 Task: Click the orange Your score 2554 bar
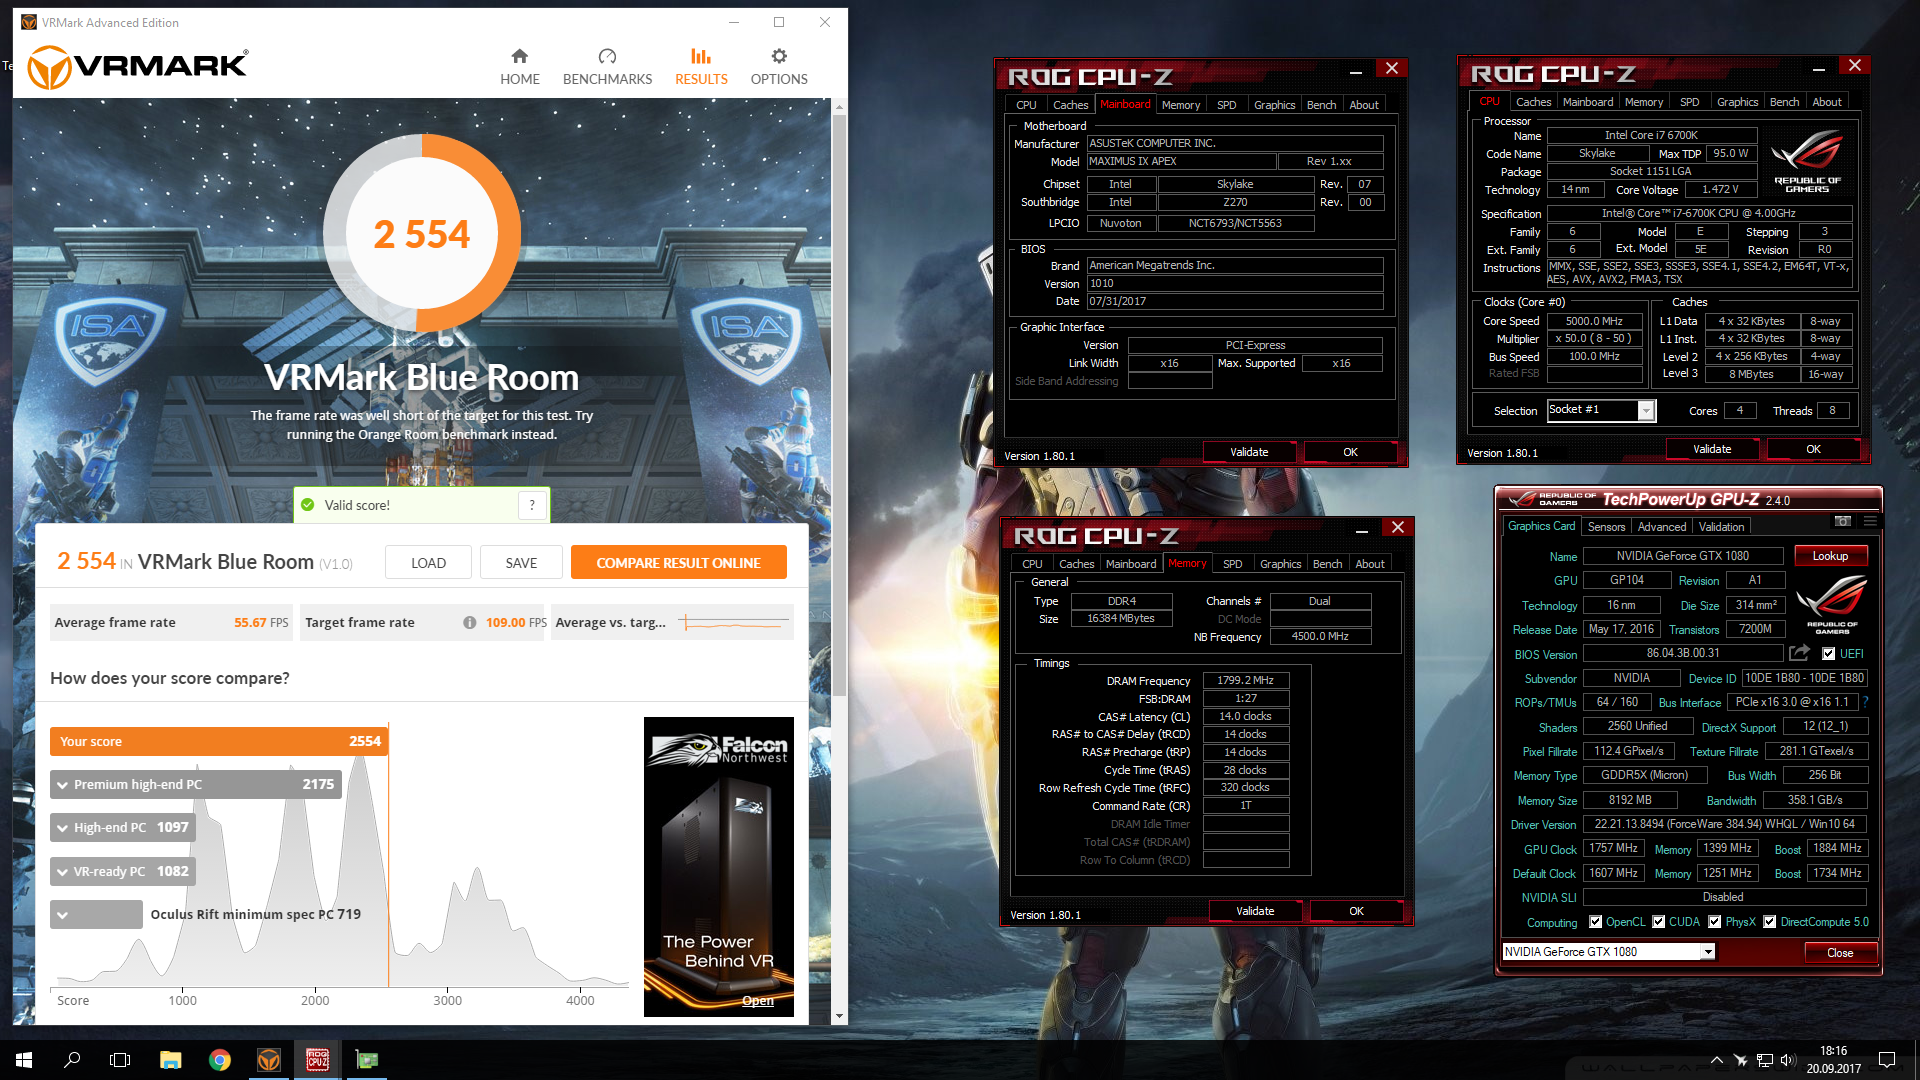(218, 741)
